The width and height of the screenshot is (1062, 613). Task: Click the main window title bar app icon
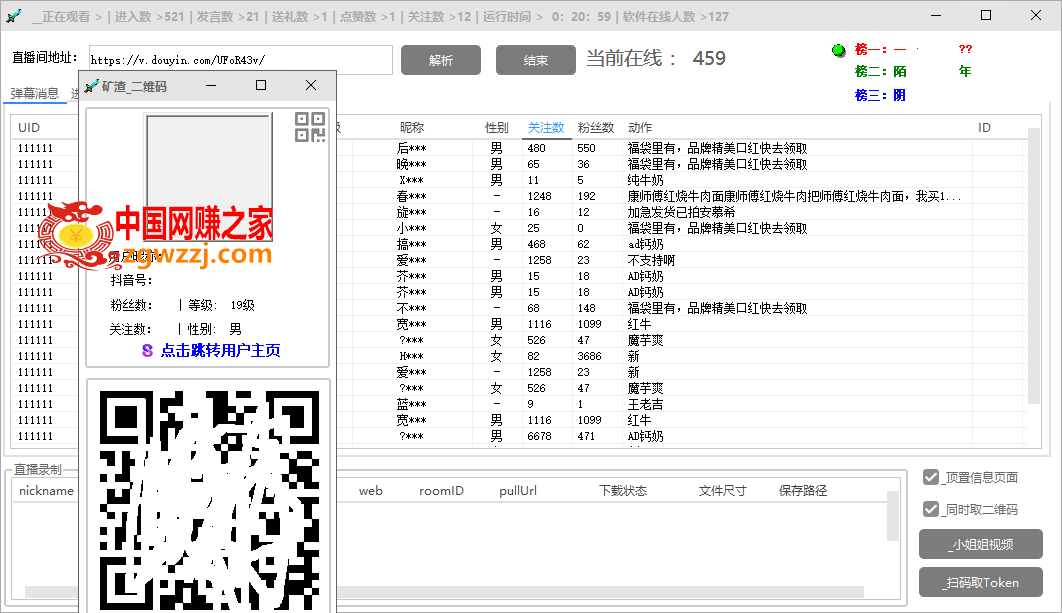pyautogui.click(x=14, y=16)
